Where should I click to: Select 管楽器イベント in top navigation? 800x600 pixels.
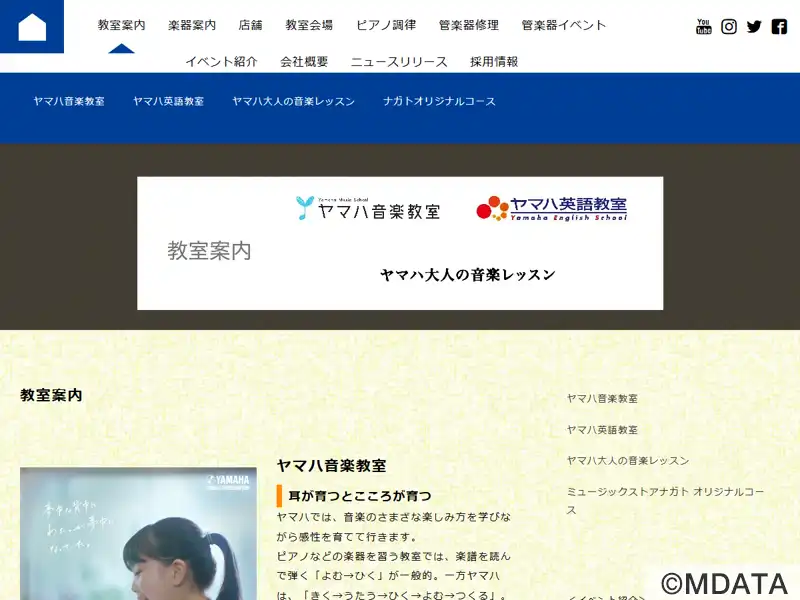(564, 25)
